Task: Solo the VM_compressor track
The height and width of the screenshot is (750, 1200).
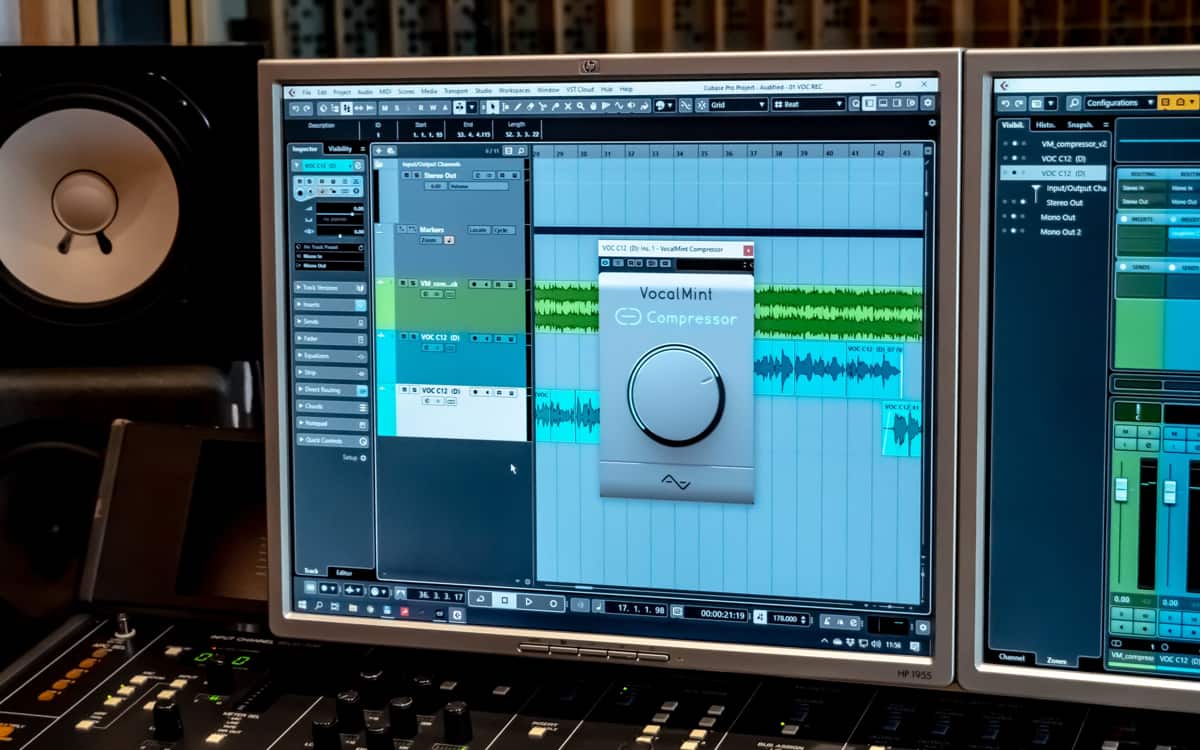Action: (413, 283)
